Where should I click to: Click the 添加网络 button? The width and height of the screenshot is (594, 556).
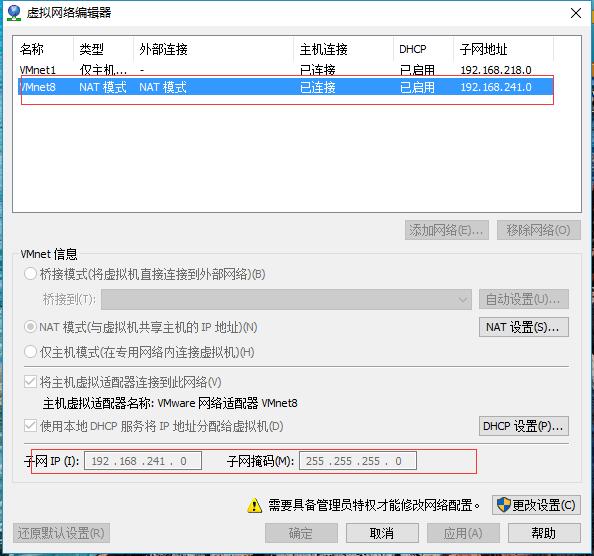(x=447, y=230)
